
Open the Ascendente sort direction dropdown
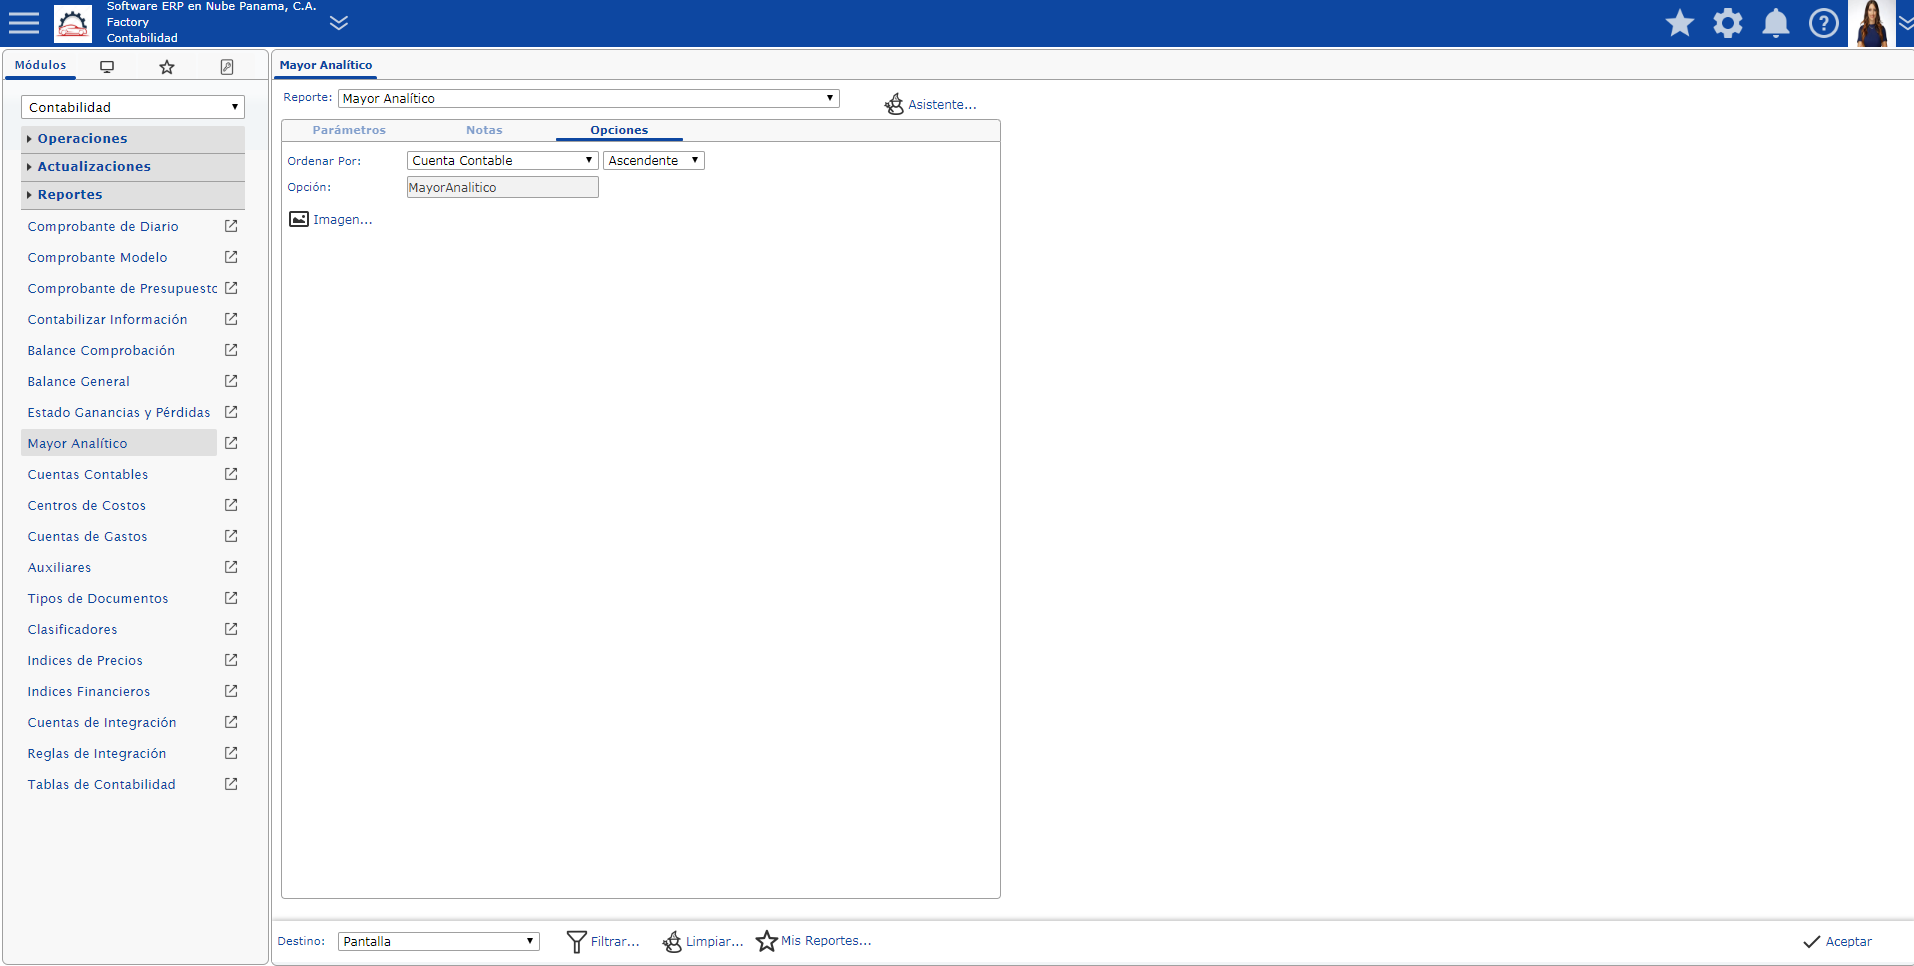tap(653, 160)
